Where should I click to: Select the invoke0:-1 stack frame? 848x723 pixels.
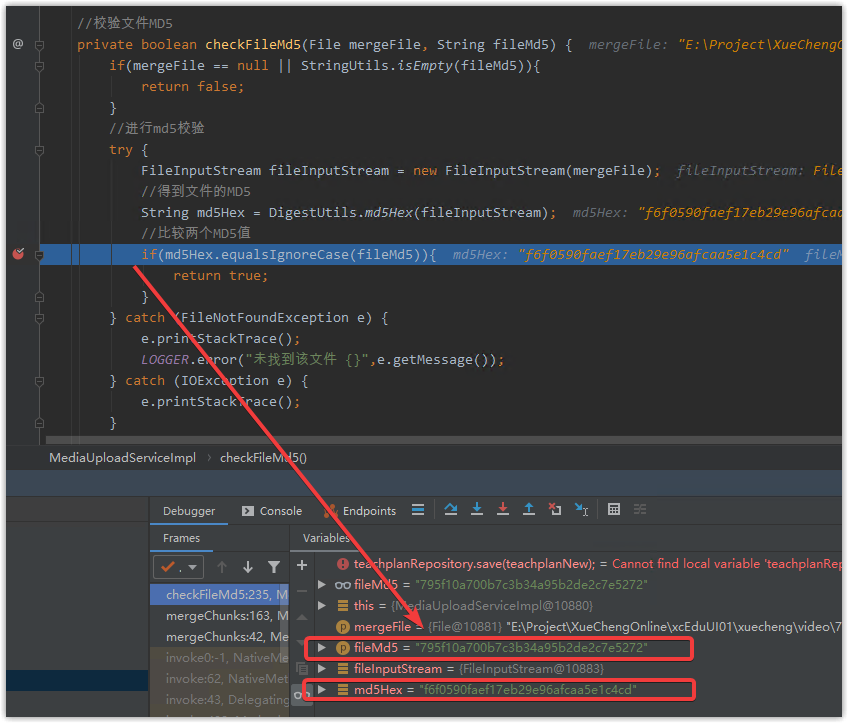tap(219, 658)
